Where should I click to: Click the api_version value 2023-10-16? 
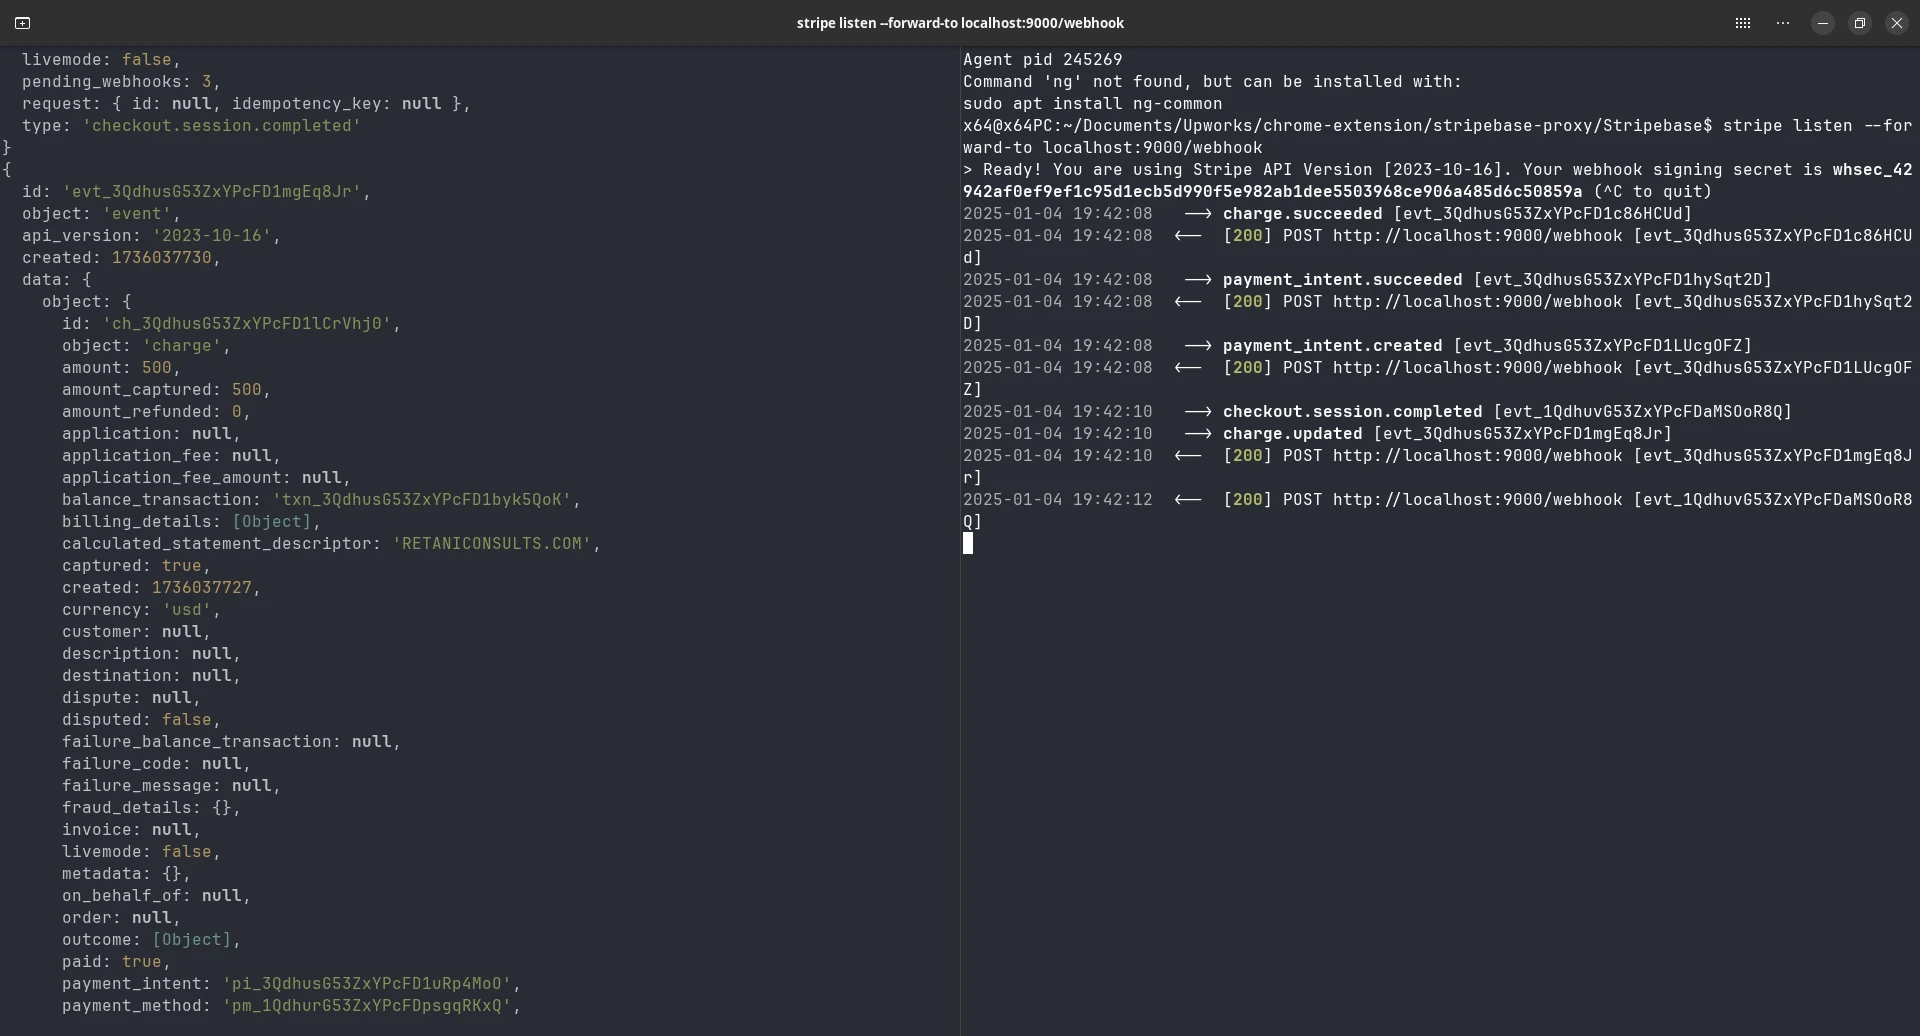point(216,235)
